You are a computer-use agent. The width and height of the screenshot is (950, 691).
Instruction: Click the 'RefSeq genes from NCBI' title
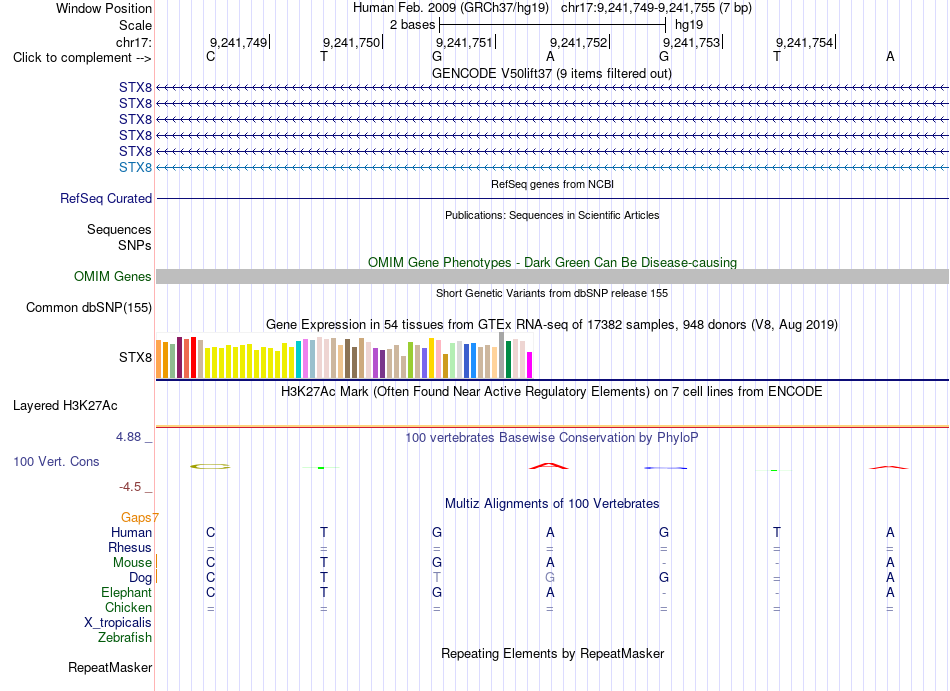click(552, 184)
